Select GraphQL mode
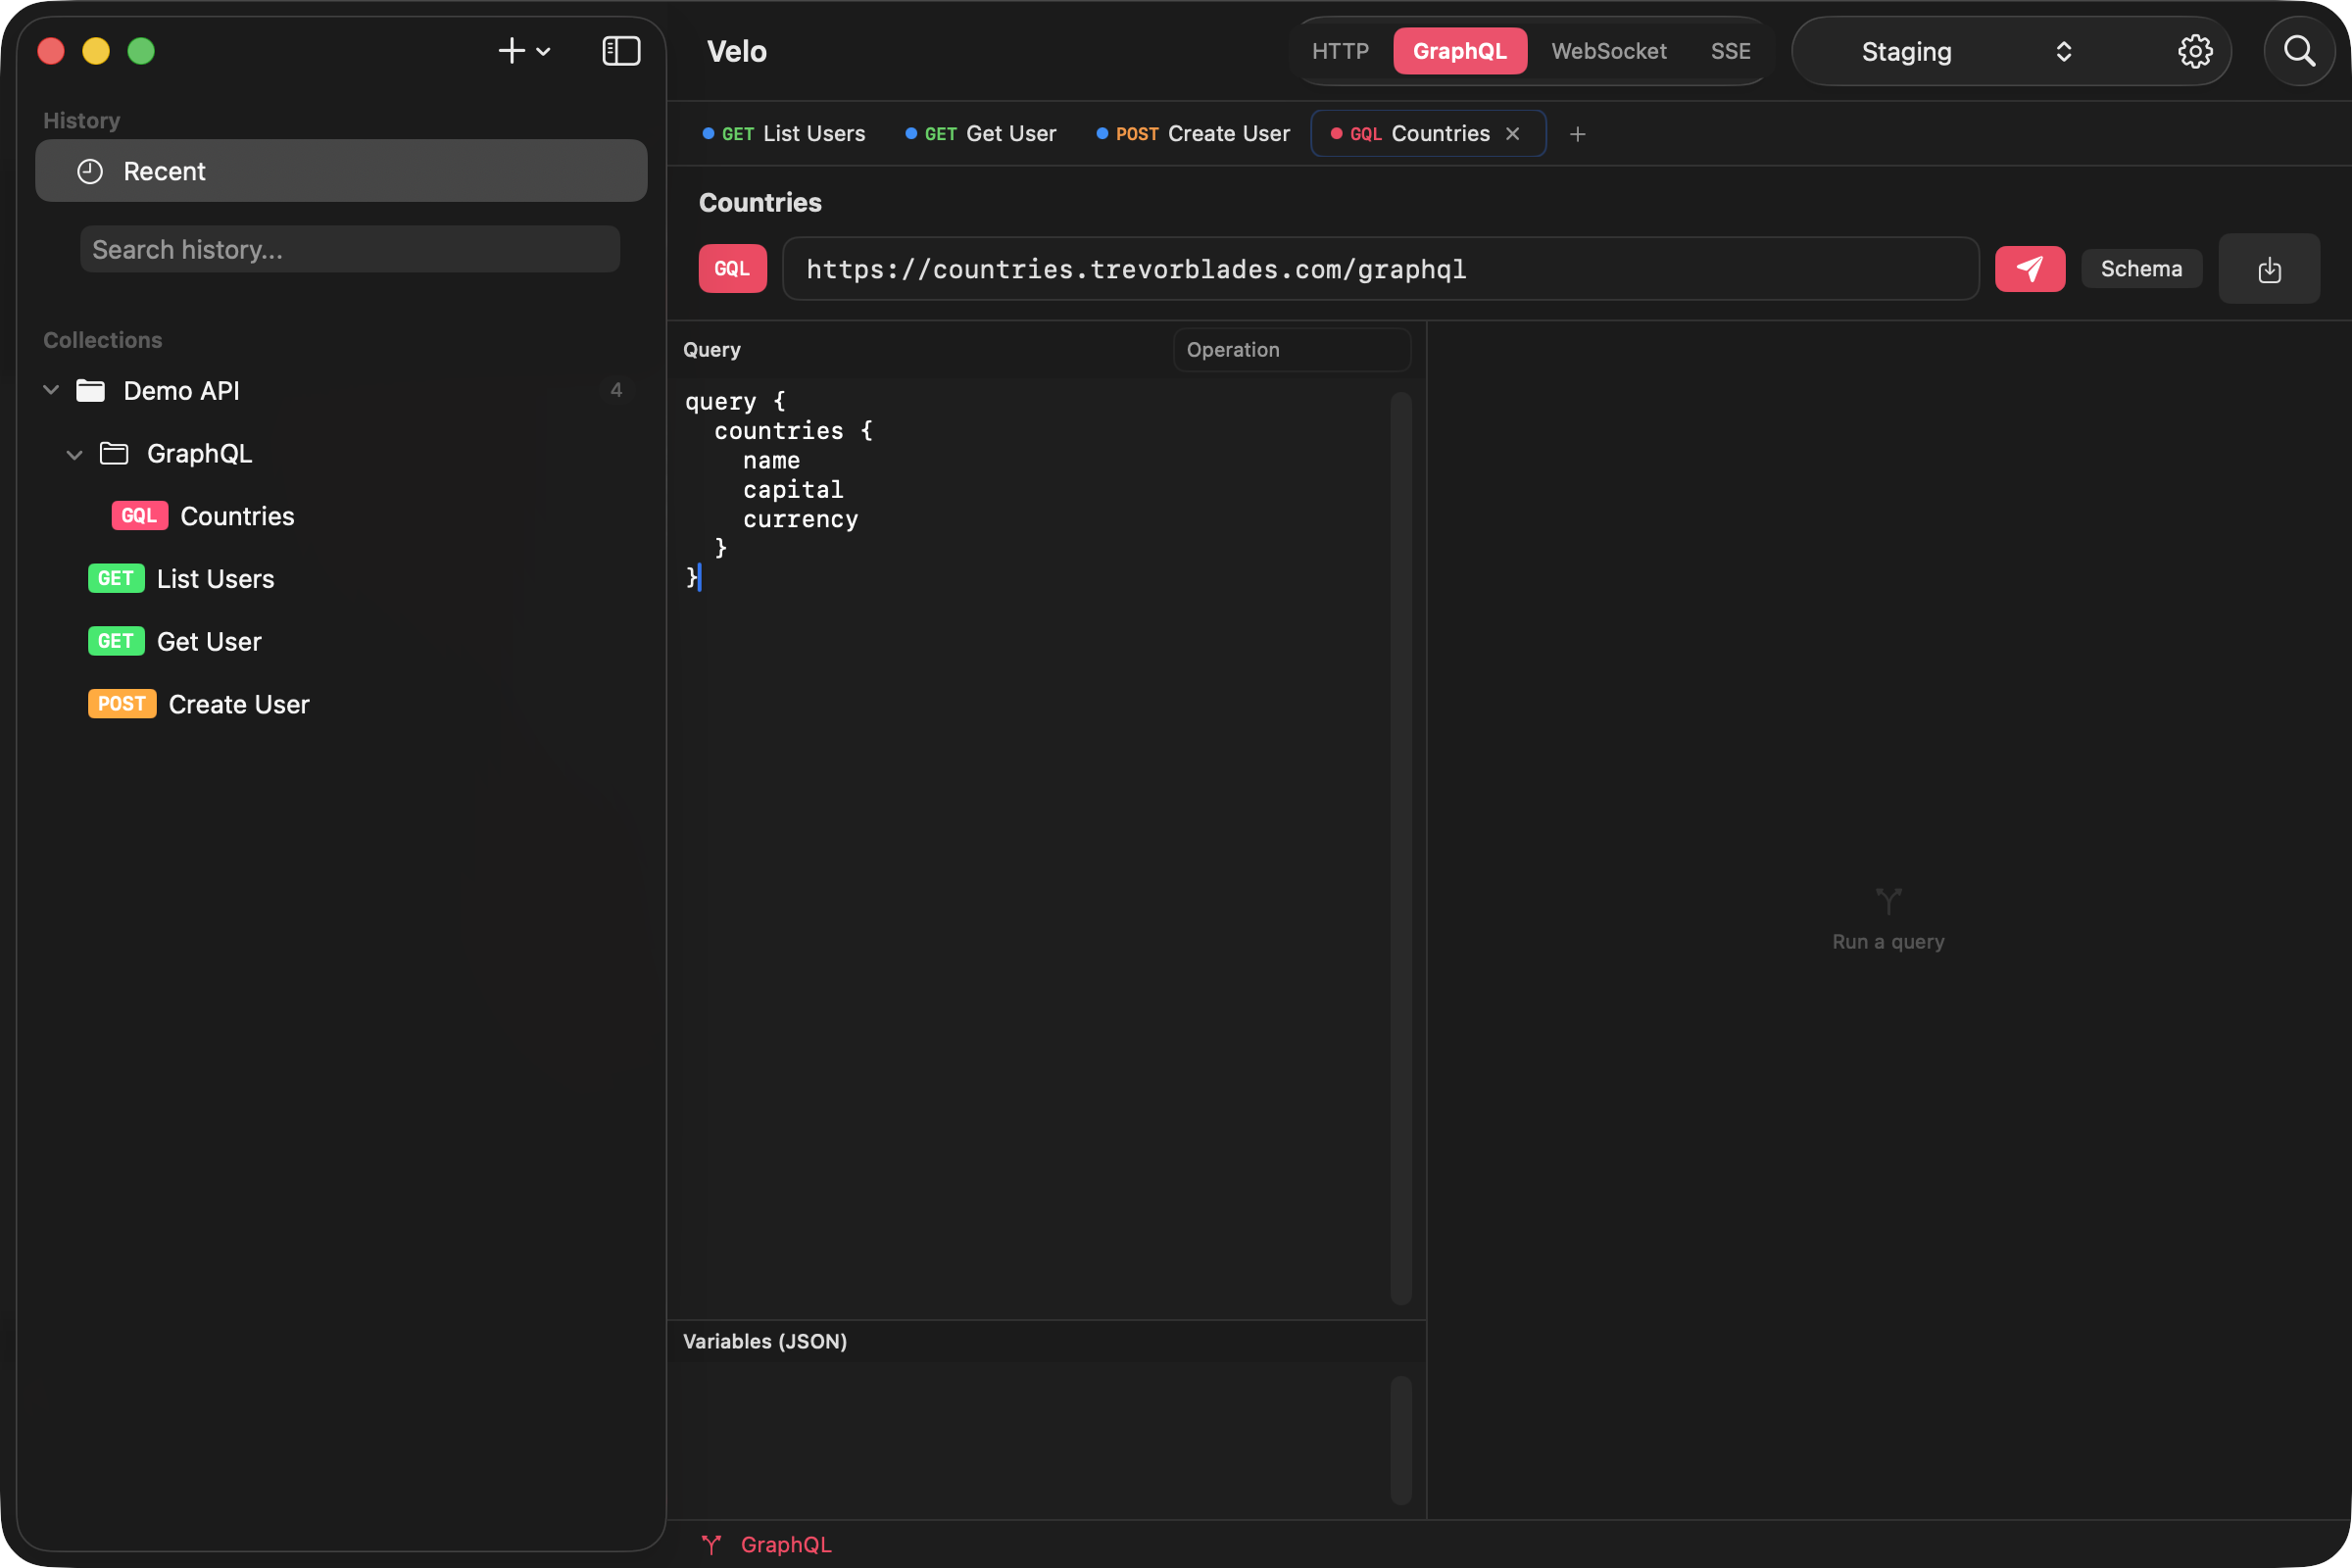 coord(1459,51)
